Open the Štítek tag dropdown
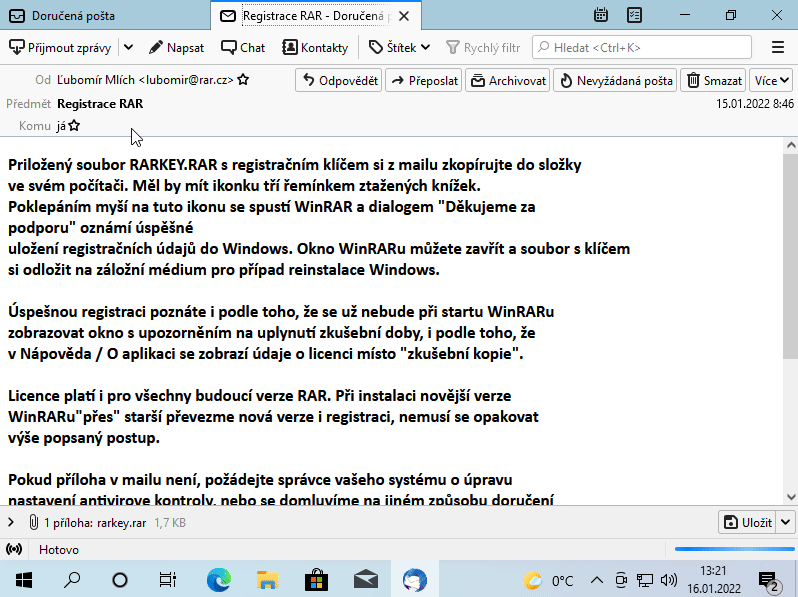 400,48
